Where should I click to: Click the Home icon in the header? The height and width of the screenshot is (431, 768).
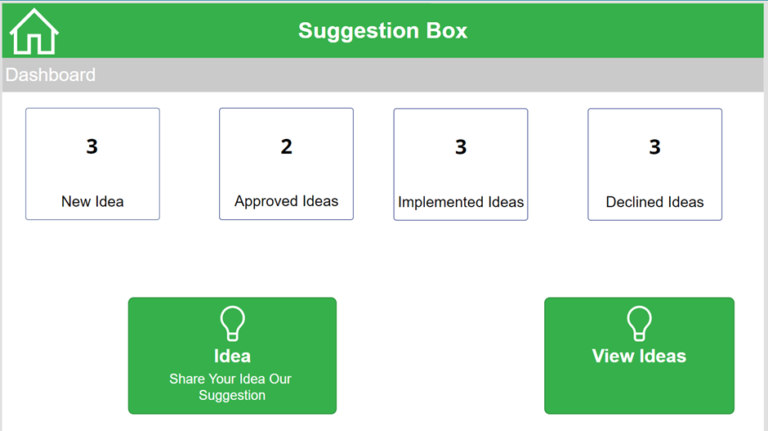[x=34, y=32]
